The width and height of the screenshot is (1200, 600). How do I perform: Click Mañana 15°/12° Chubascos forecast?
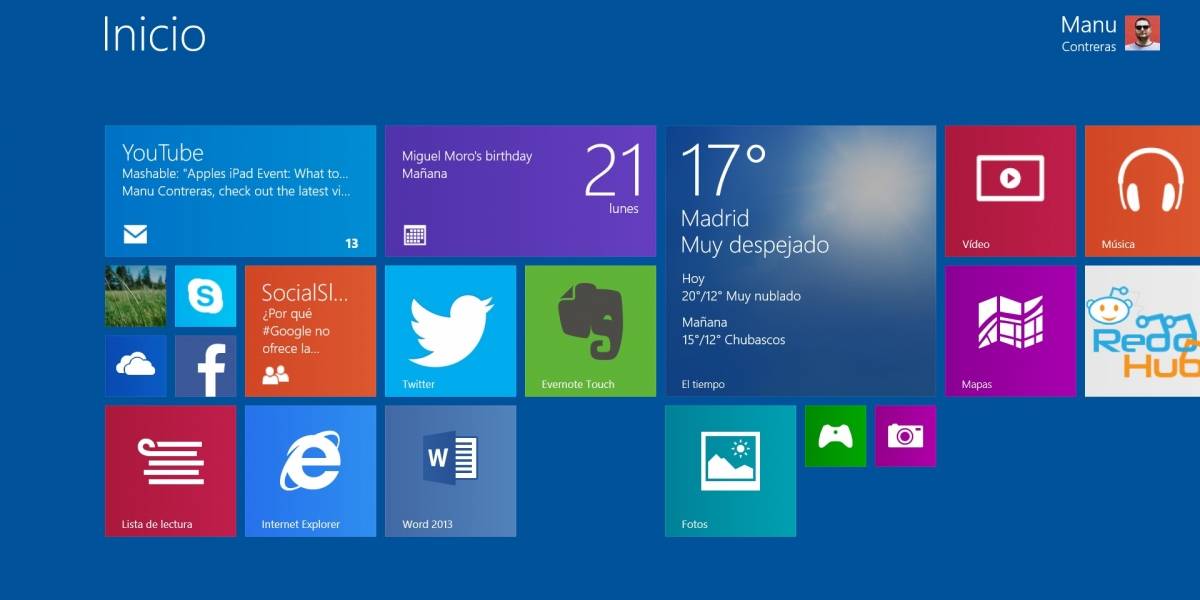tap(733, 331)
